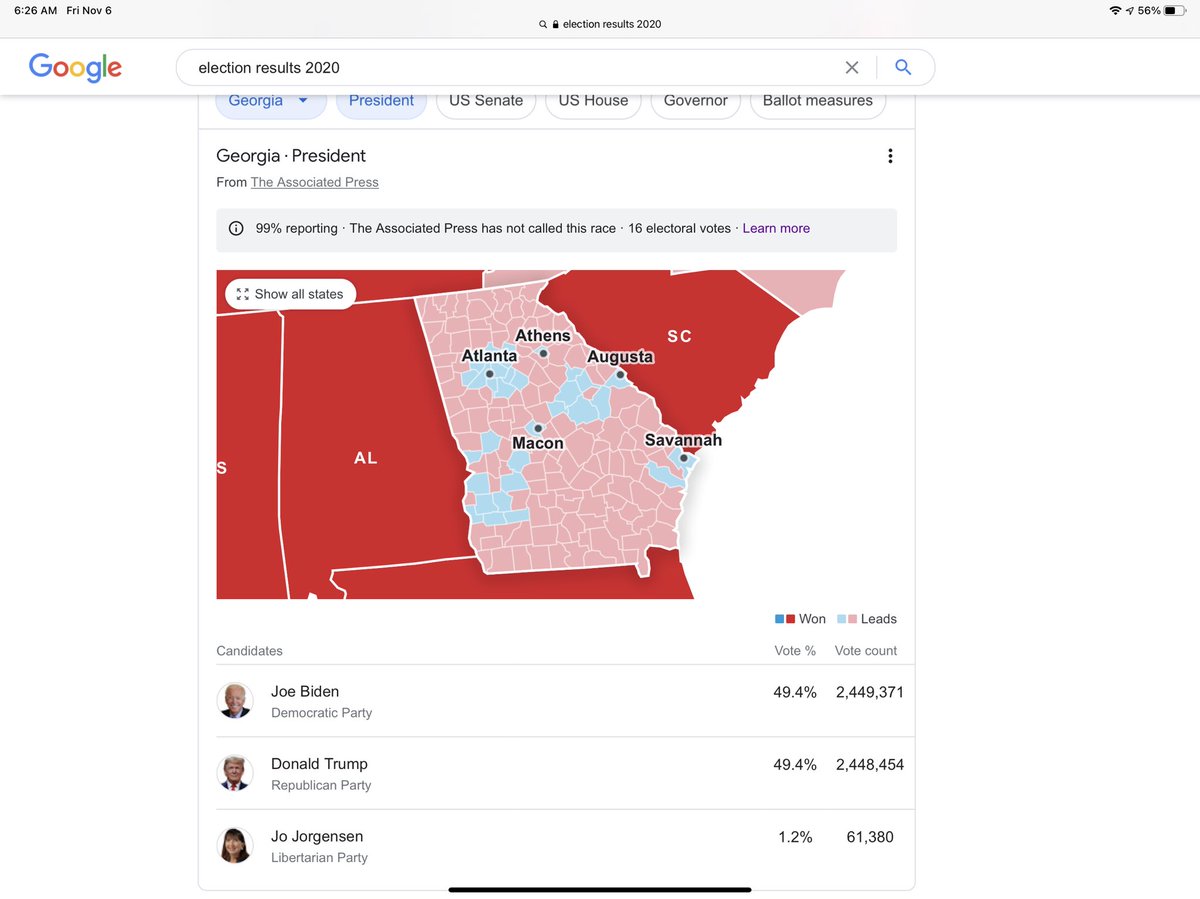Click the Jo Jorgensen candidate name
This screenshot has height=899, width=1200.
[x=317, y=836]
